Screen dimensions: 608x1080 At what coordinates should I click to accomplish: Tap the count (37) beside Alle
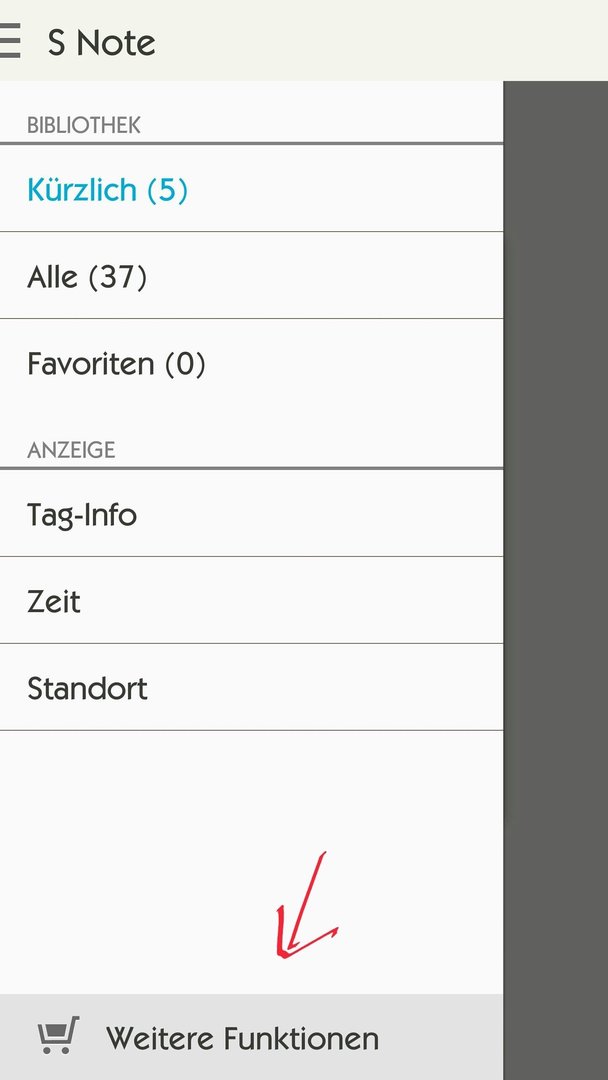[x=118, y=278]
